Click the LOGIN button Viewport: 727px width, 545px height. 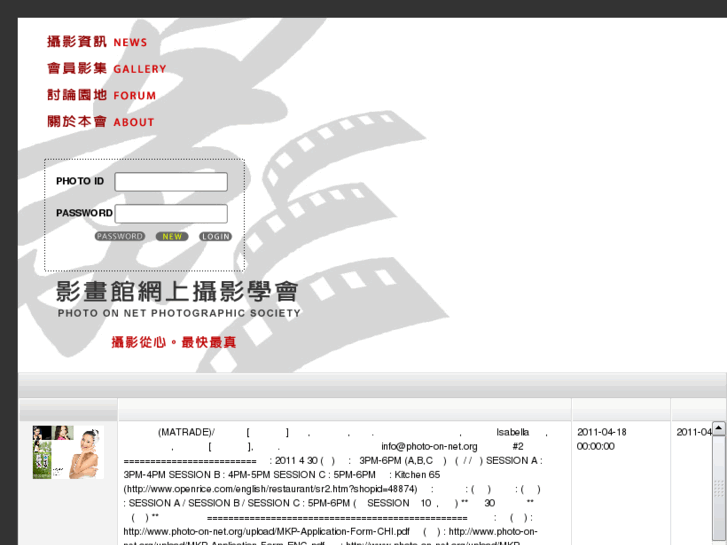(216, 237)
